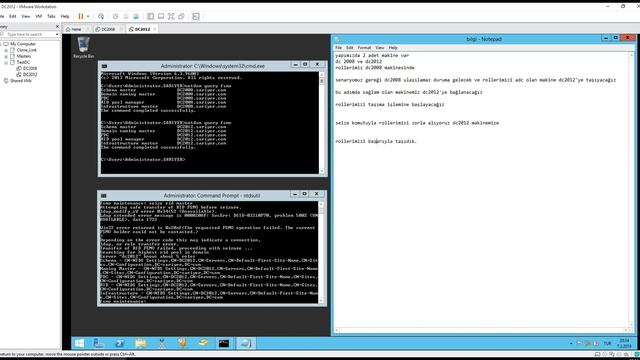This screenshot has width=640, height=360.
Task: Click the Windows Start button
Action: [x=79, y=343]
